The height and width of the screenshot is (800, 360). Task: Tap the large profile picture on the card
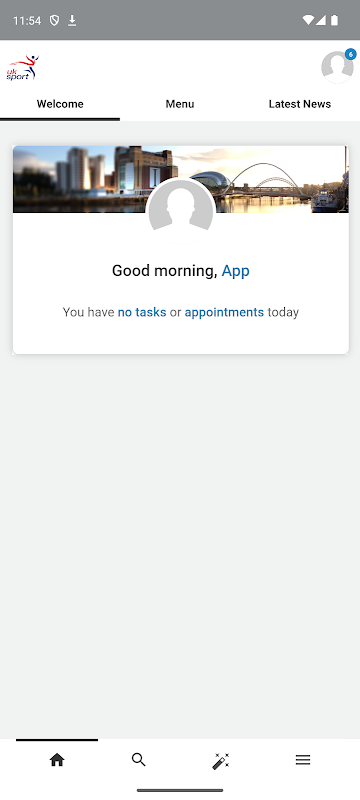pyautogui.click(x=181, y=211)
